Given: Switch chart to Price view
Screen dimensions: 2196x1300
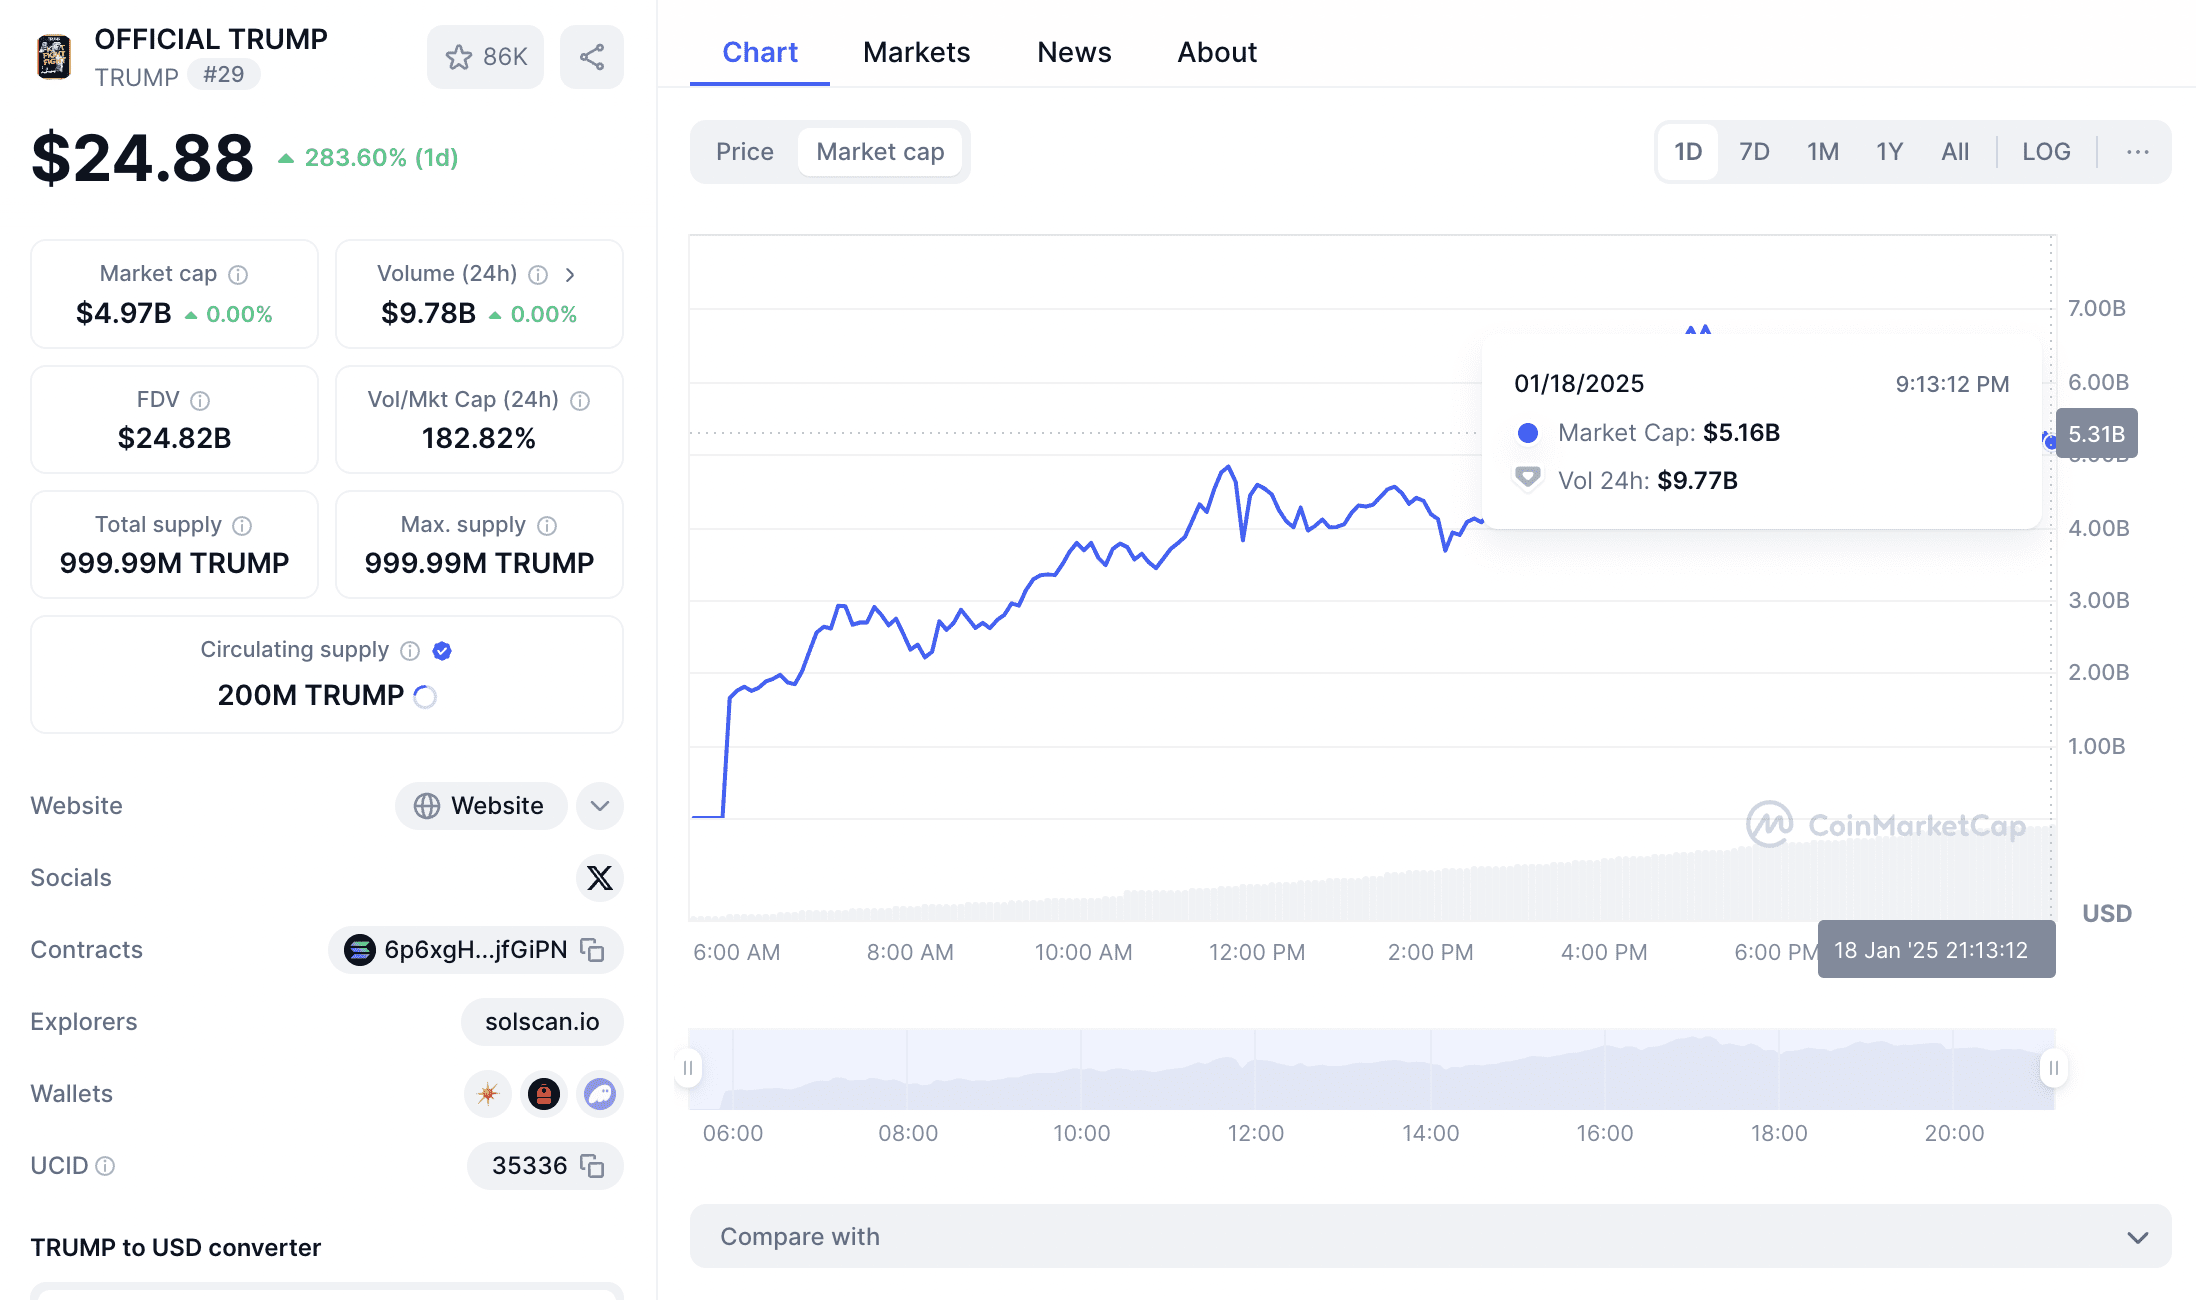Looking at the screenshot, I should (x=744, y=152).
